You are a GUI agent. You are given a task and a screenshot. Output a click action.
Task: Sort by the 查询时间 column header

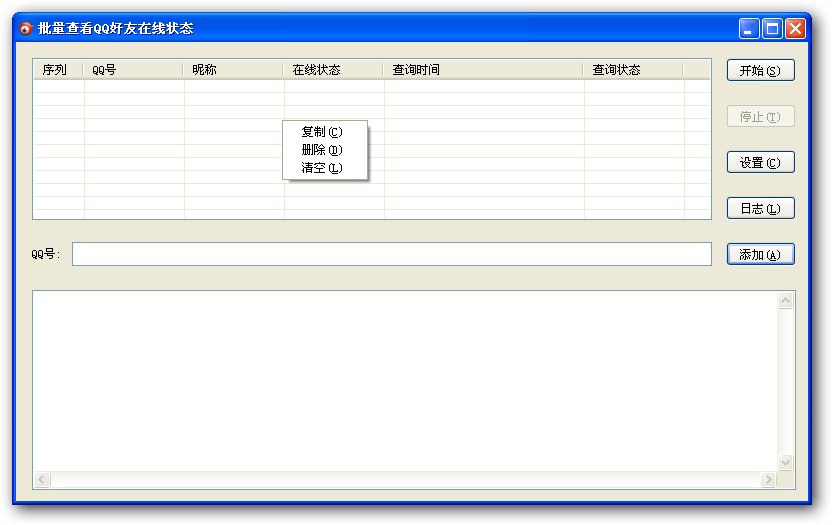point(483,70)
